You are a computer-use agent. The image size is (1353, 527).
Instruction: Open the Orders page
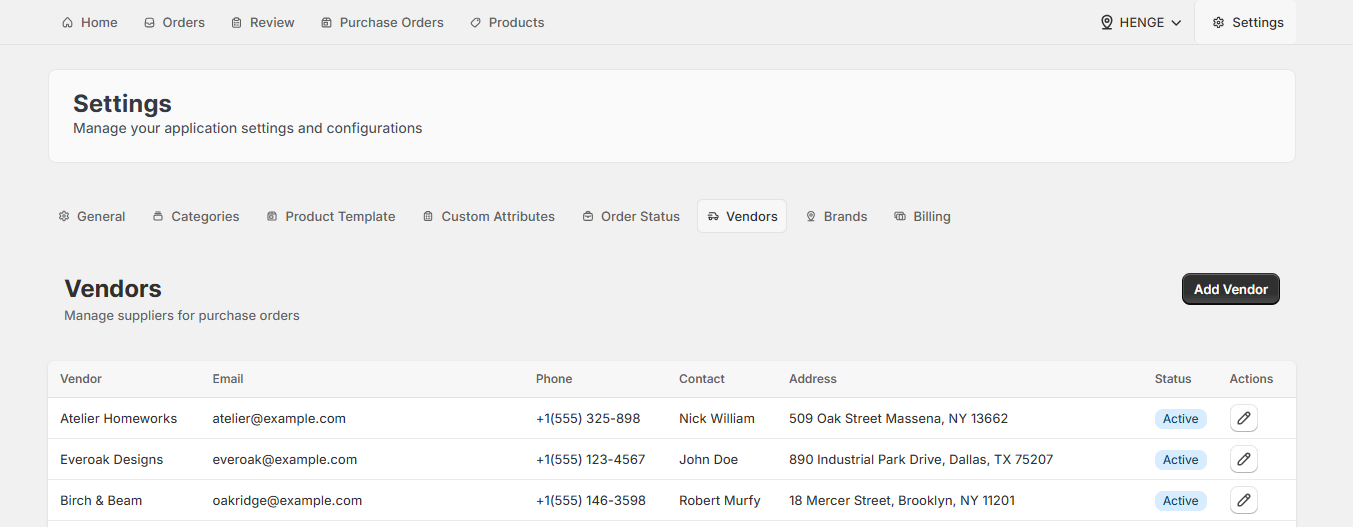[x=174, y=22]
